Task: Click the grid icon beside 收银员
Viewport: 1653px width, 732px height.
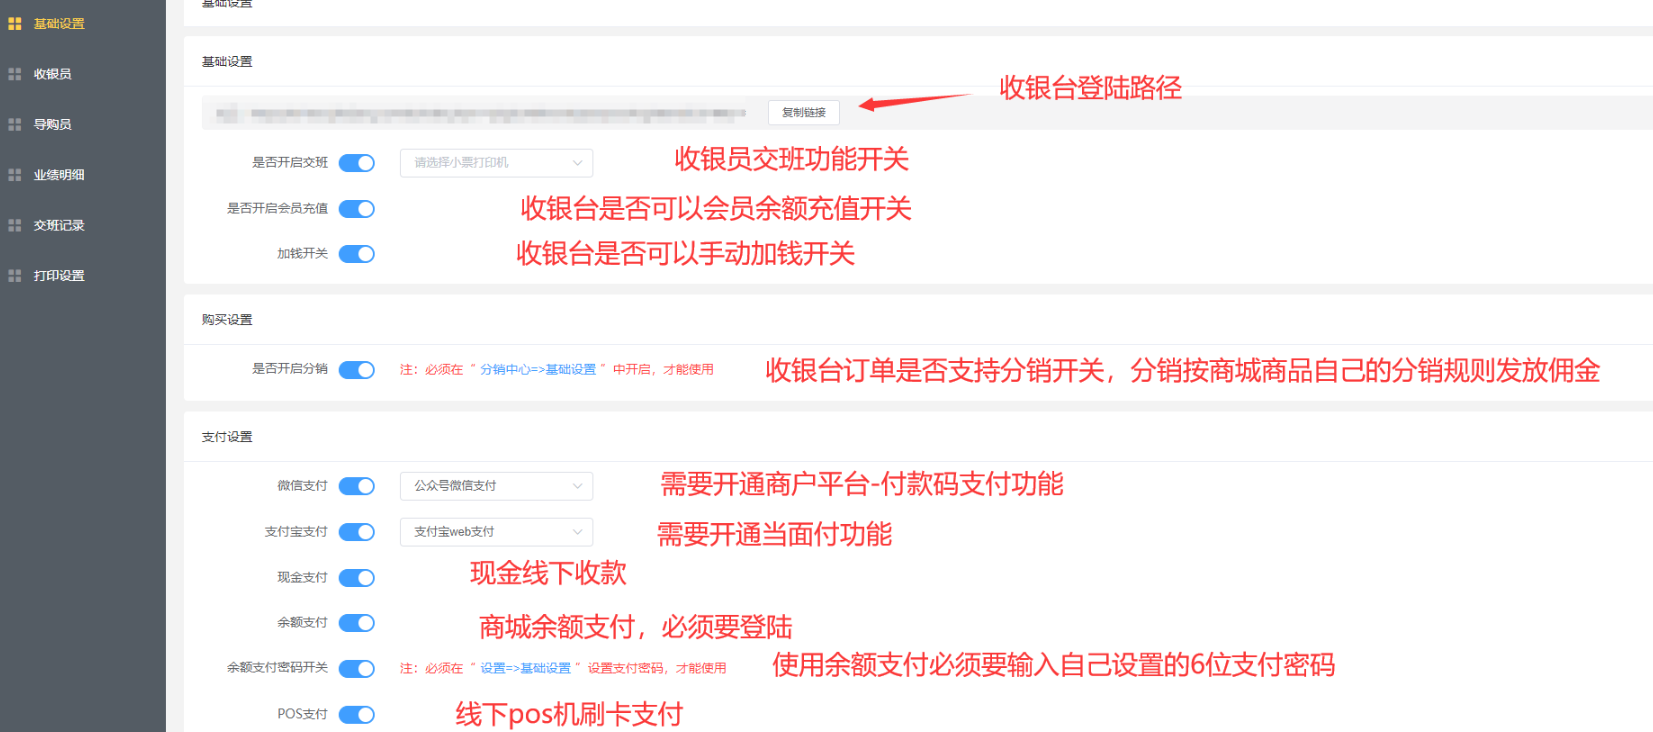Action: pos(15,74)
